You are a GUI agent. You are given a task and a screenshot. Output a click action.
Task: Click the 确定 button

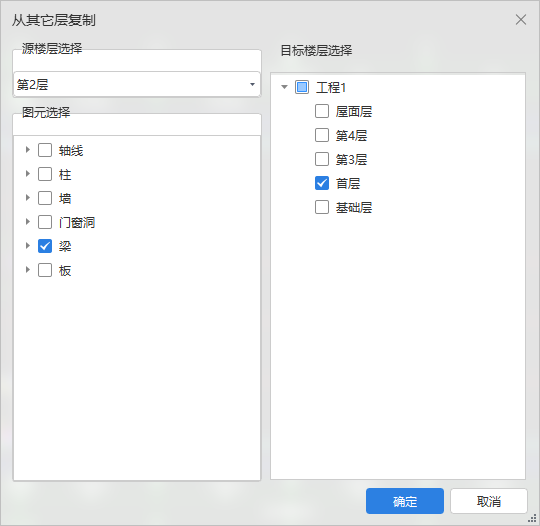point(405,501)
